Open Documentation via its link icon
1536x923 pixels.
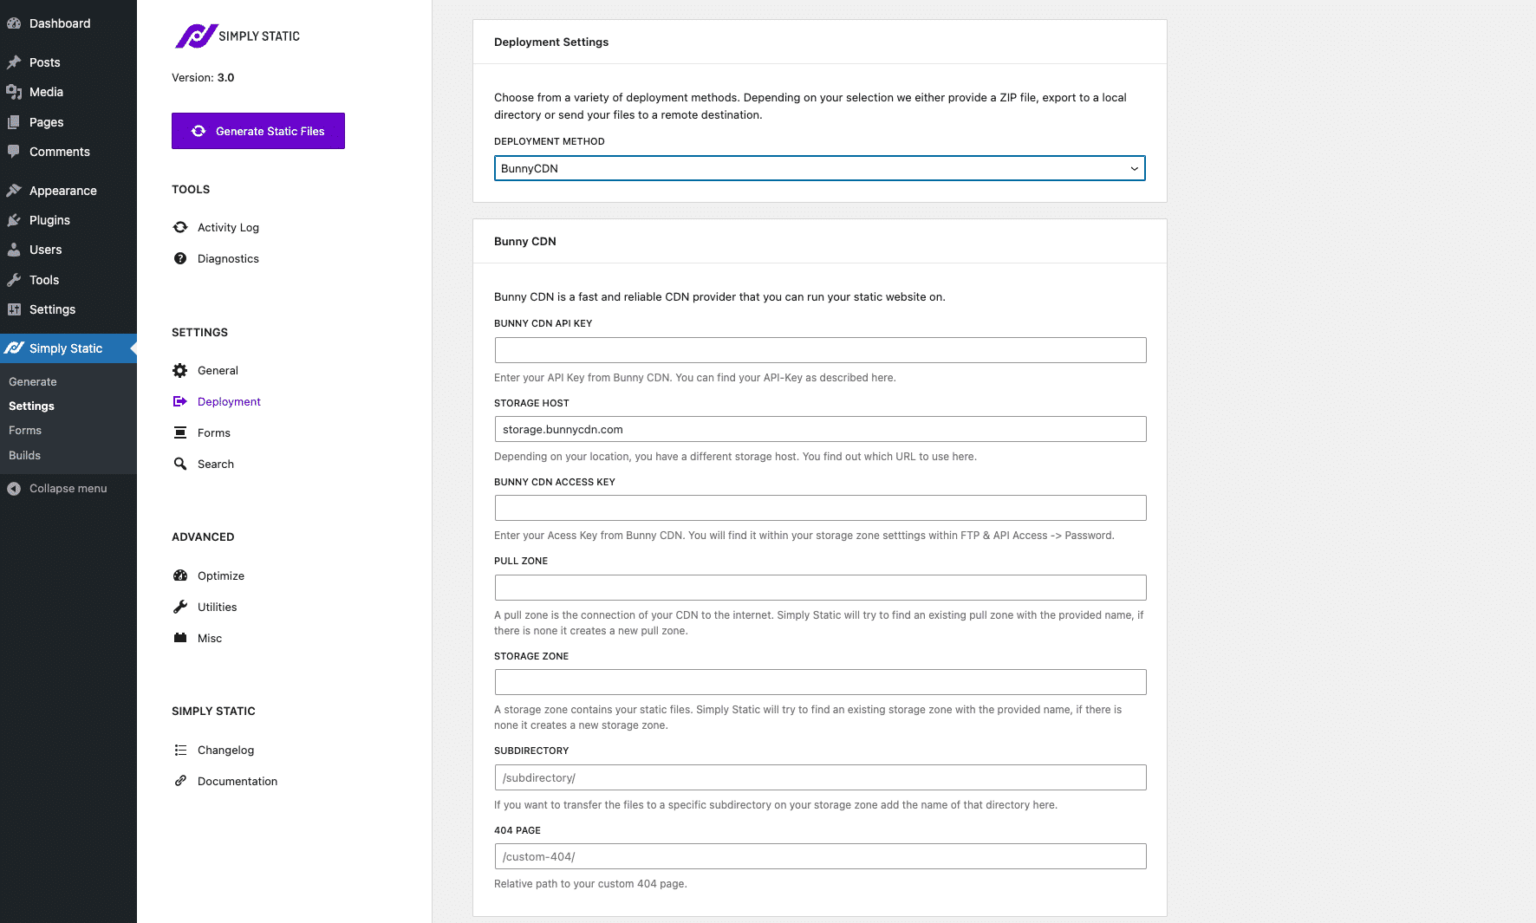[x=180, y=781]
